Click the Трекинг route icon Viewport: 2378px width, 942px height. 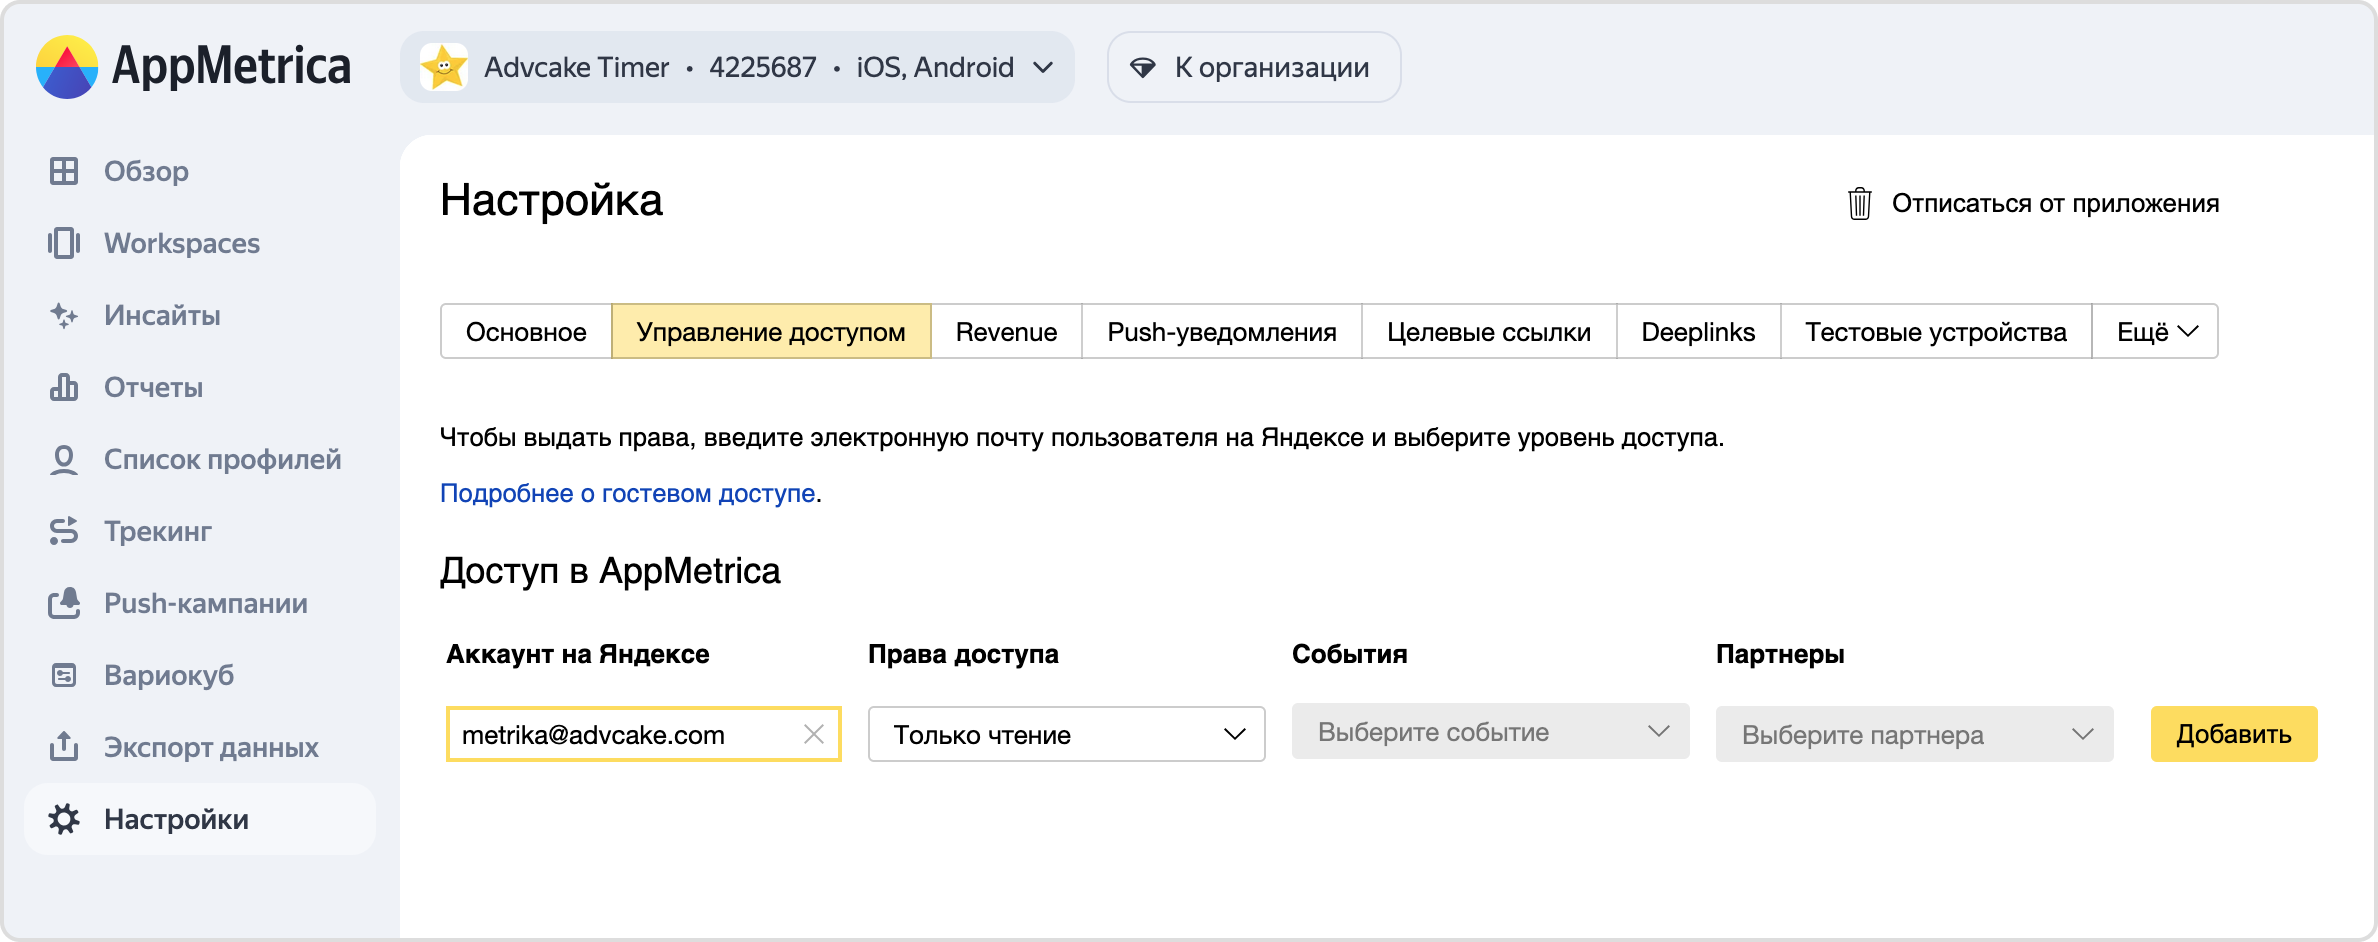(64, 531)
